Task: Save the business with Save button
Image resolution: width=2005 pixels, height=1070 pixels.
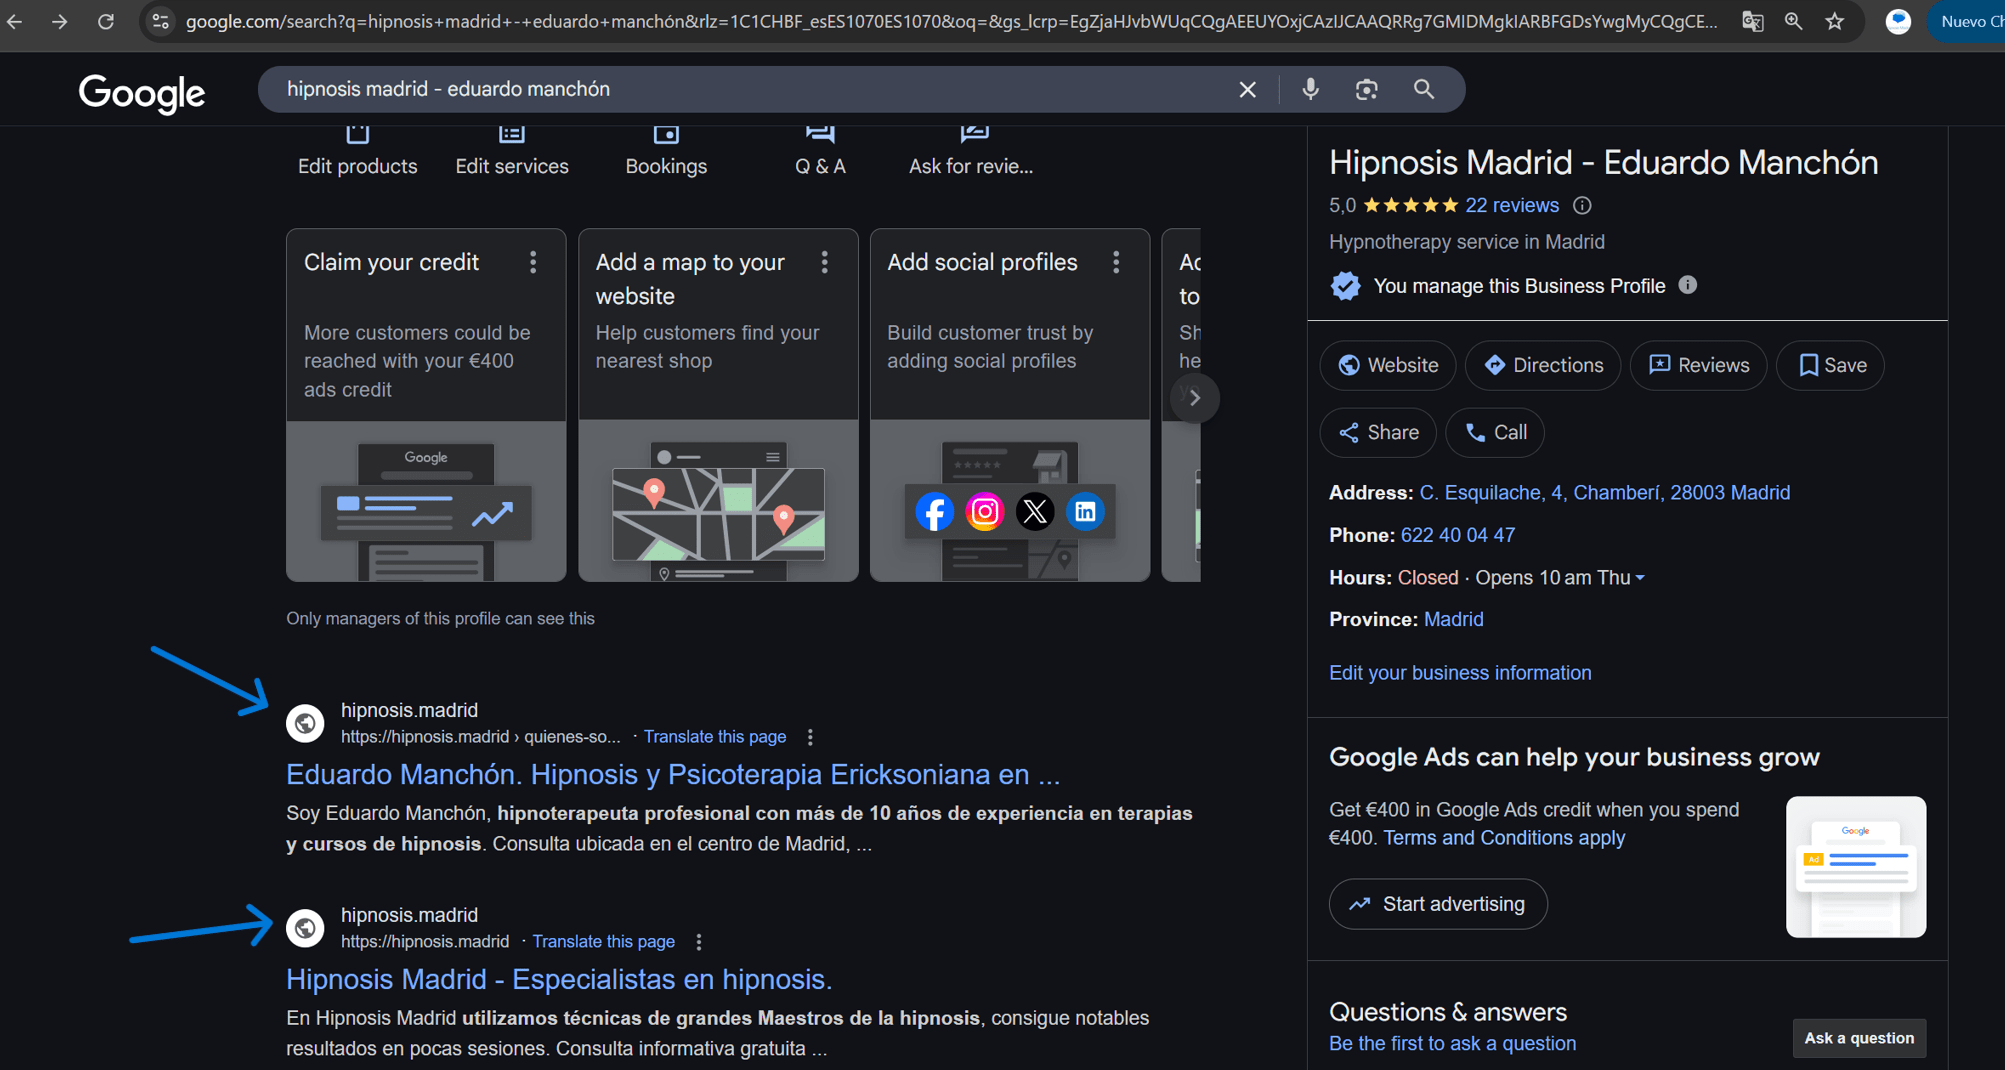Action: (x=1830, y=365)
